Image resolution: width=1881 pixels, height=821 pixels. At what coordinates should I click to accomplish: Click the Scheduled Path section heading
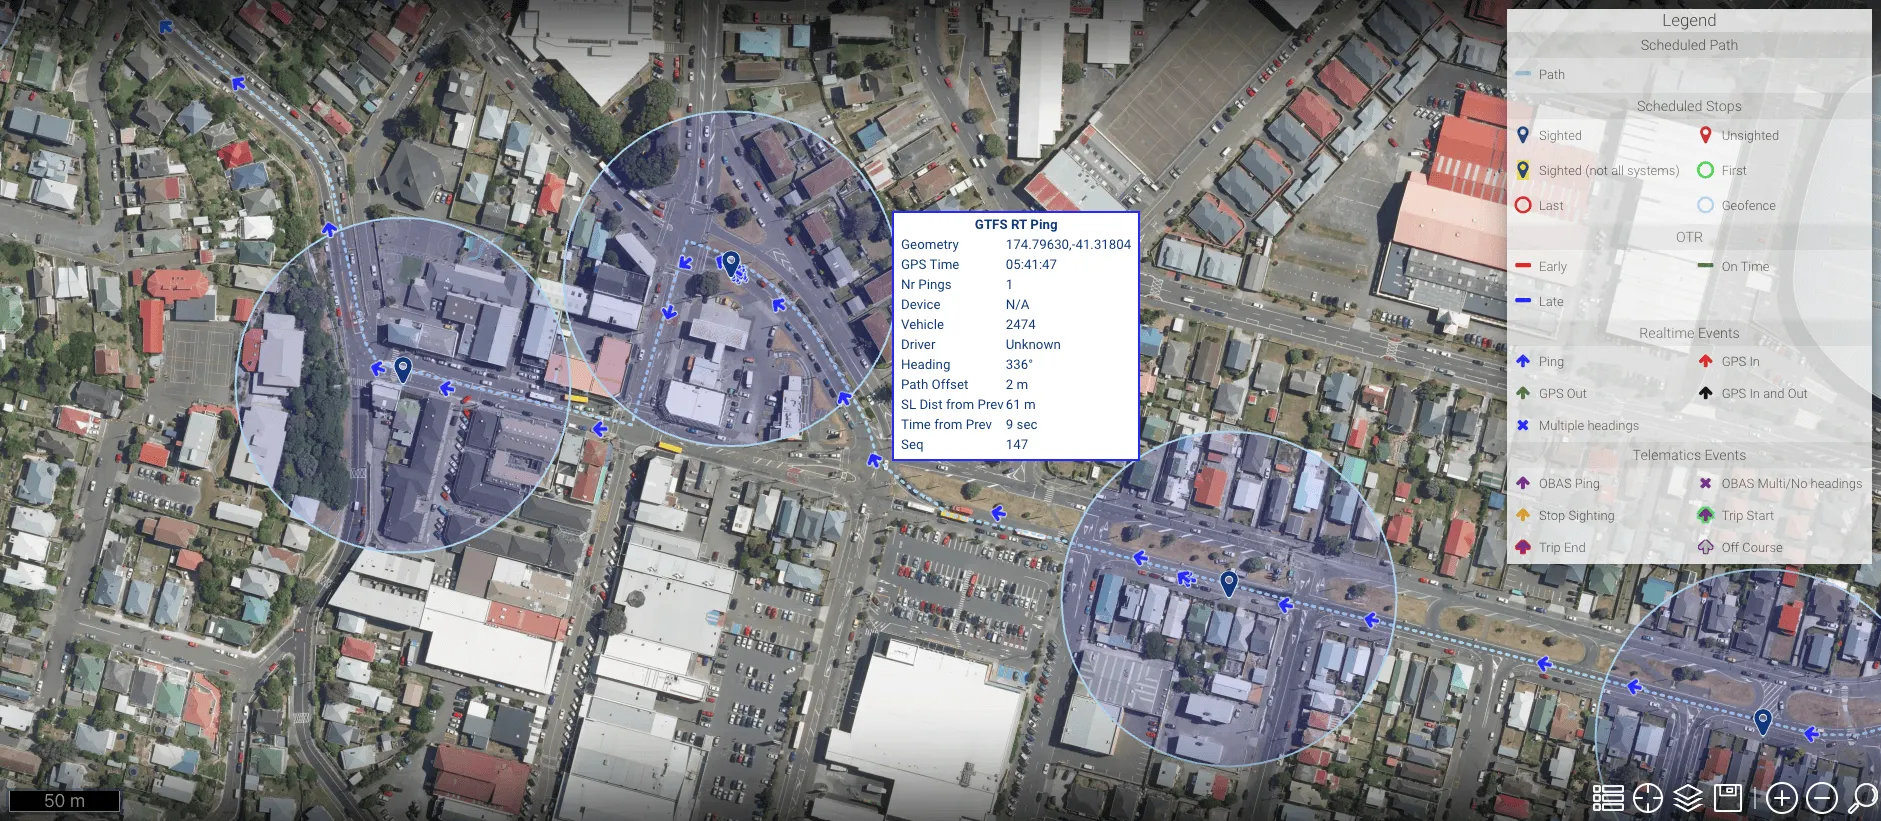(1689, 45)
